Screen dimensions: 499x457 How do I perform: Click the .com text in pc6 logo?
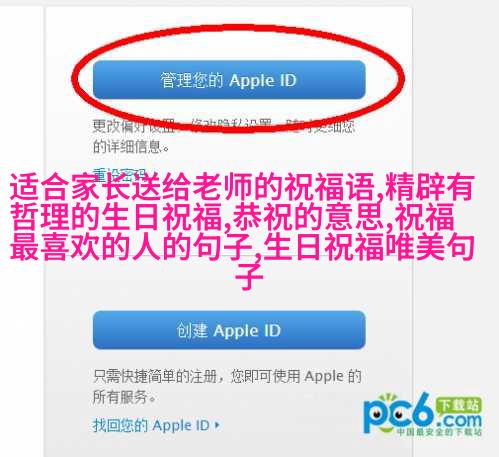tap(460, 421)
